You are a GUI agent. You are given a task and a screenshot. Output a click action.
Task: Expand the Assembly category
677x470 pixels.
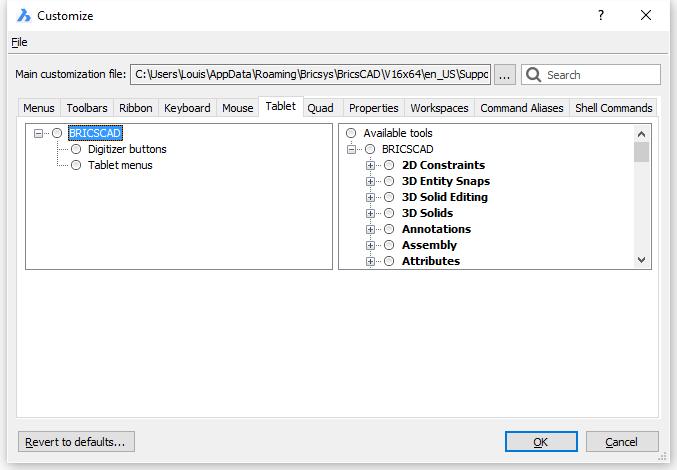370,245
